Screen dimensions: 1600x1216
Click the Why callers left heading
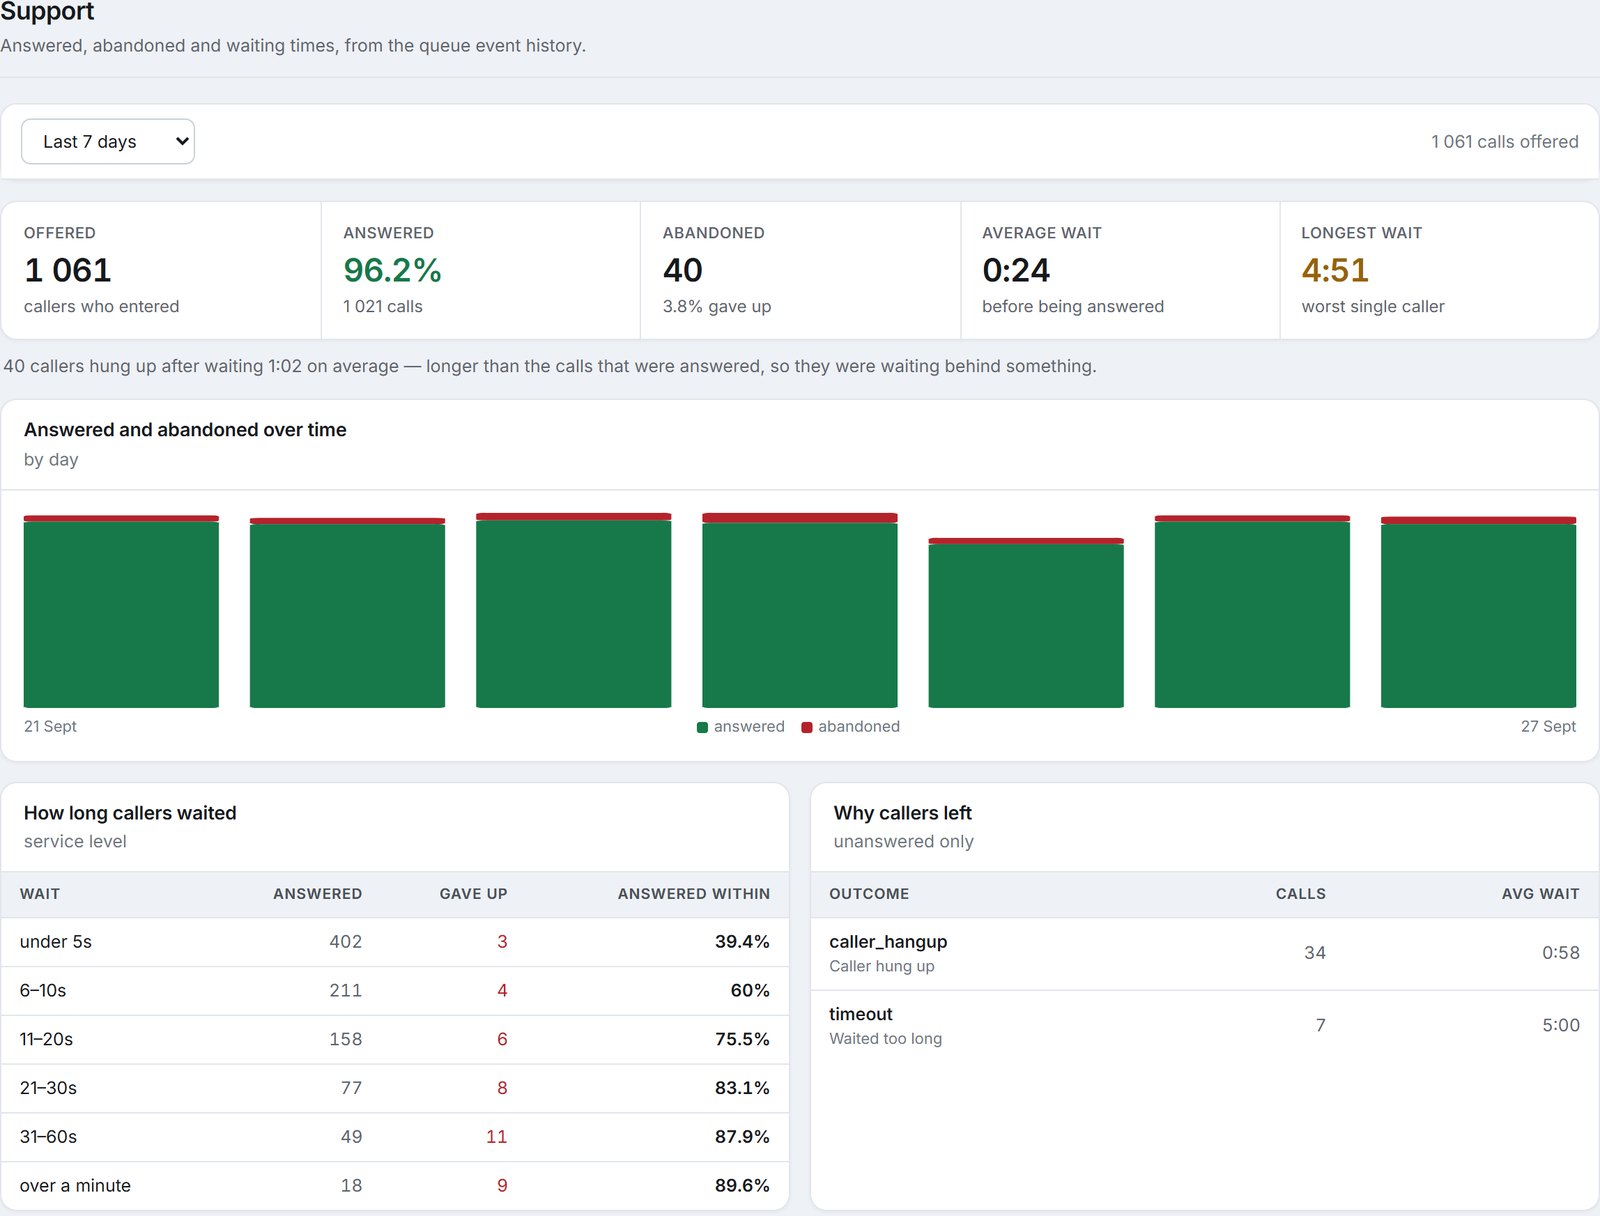(x=903, y=813)
